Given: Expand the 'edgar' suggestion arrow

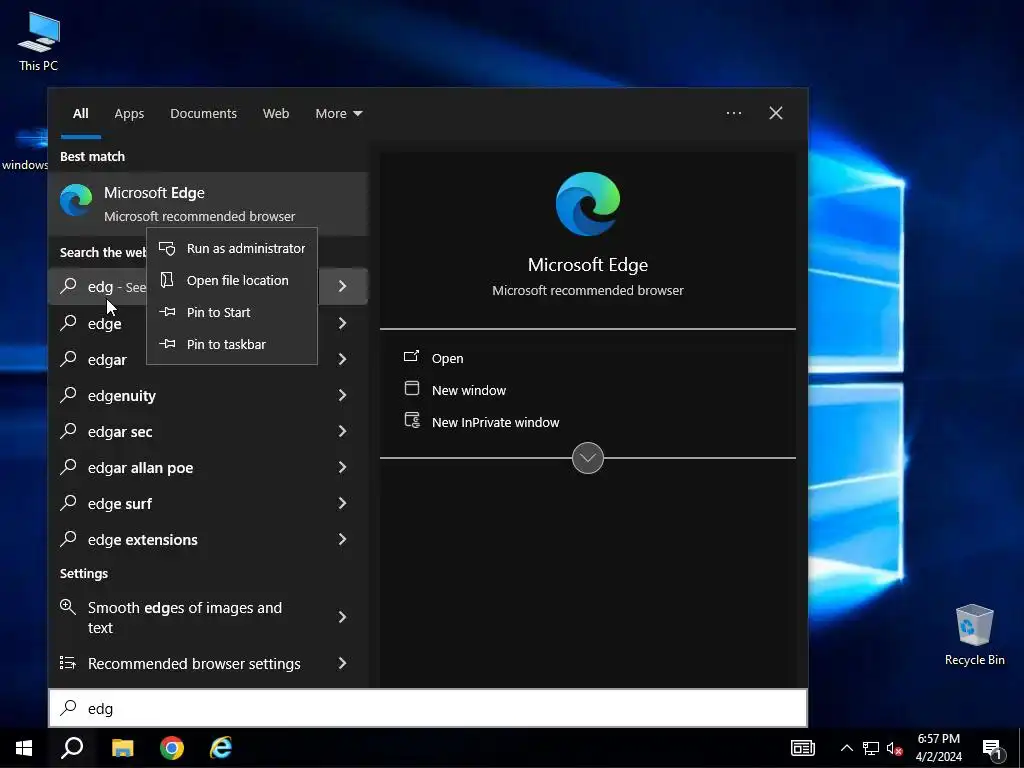Looking at the screenshot, I should (x=342, y=359).
